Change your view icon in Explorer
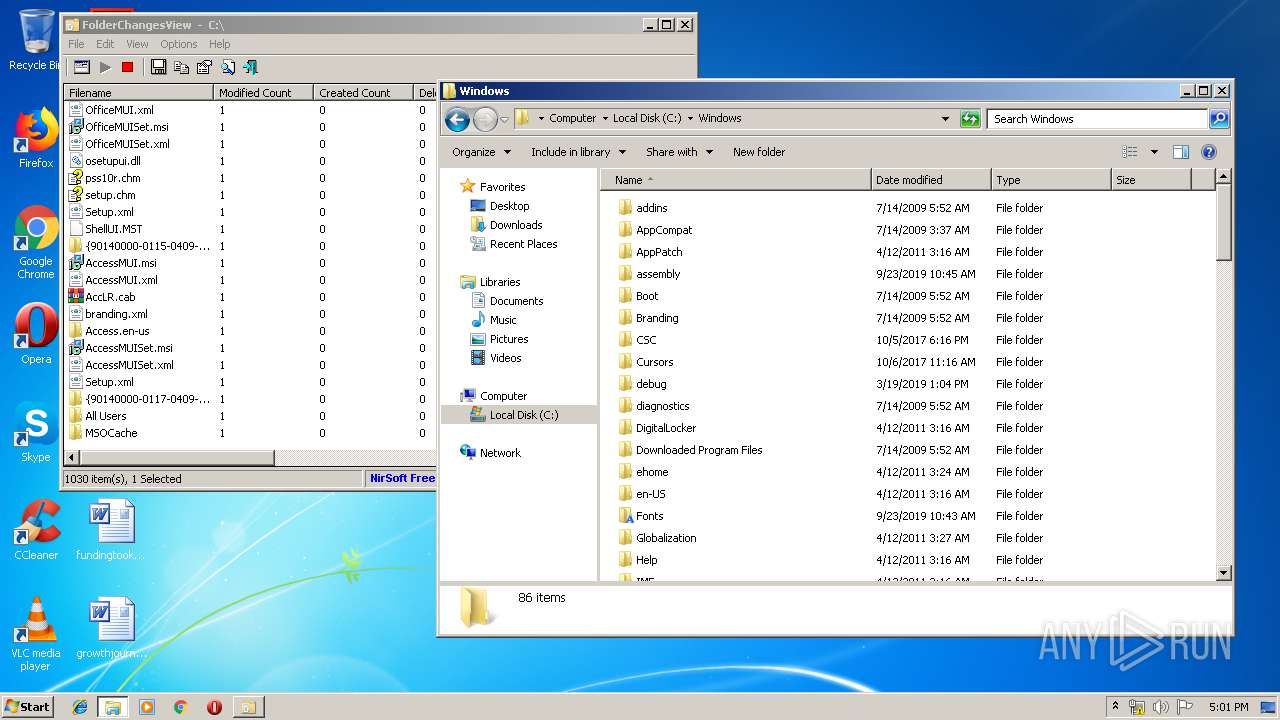This screenshot has height=720, width=1280. [1130, 152]
